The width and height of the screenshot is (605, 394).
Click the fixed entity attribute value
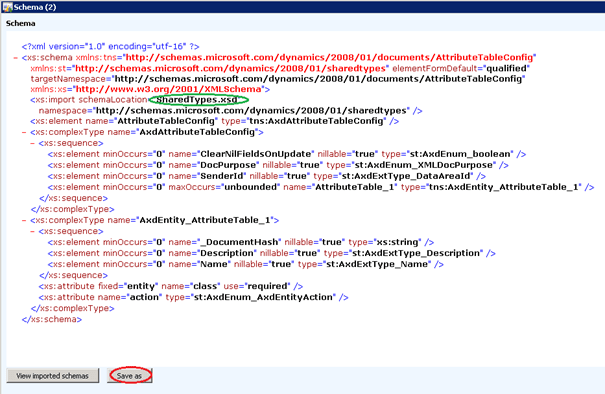click(x=141, y=286)
